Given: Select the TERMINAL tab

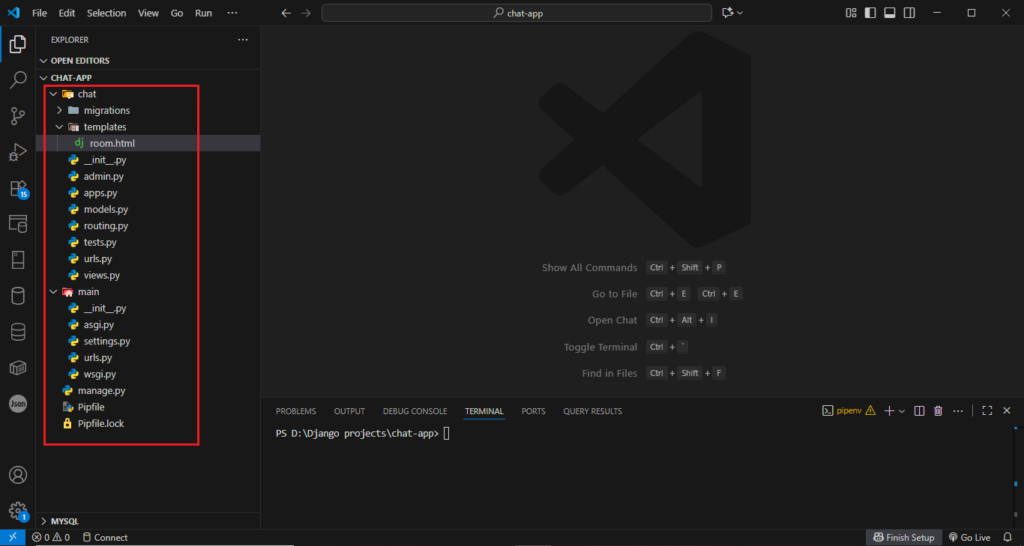Looking at the screenshot, I should pos(484,411).
